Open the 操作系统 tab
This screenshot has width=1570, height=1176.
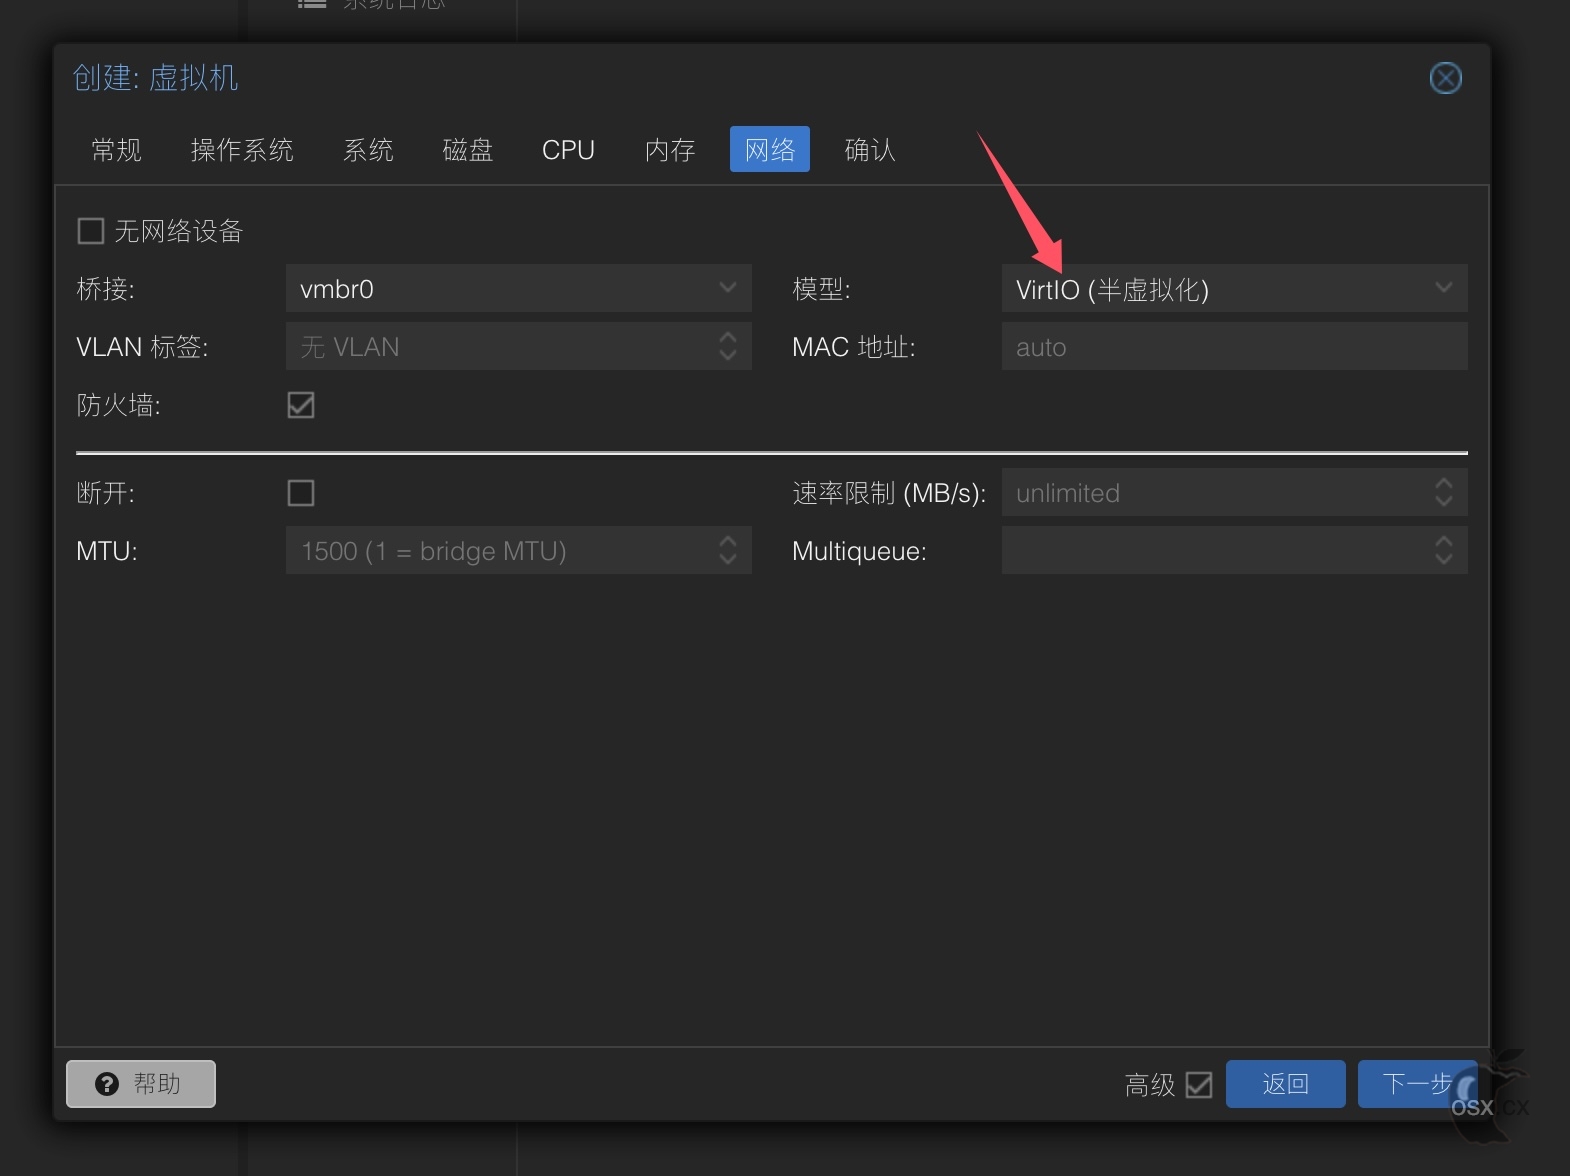tap(242, 150)
